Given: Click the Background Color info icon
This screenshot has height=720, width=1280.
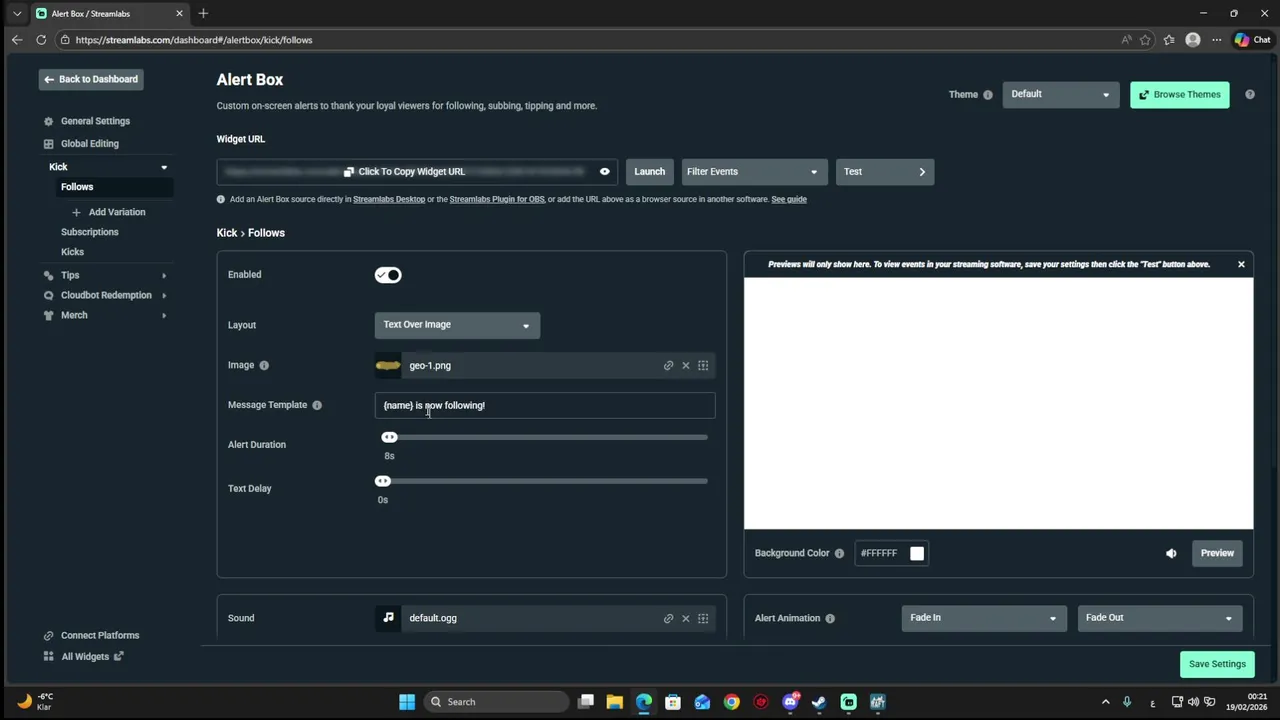Looking at the screenshot, I should pos(839,553).
